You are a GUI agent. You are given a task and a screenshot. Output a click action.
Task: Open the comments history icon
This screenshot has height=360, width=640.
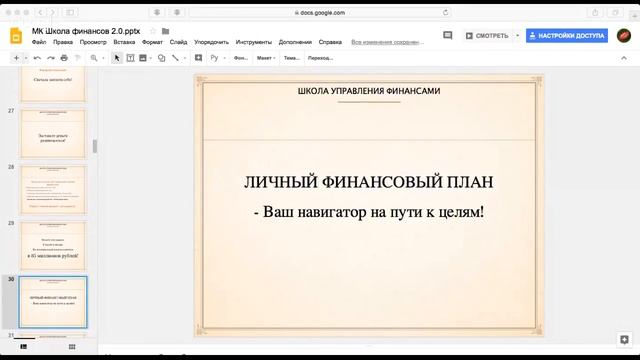coord(448,36)
